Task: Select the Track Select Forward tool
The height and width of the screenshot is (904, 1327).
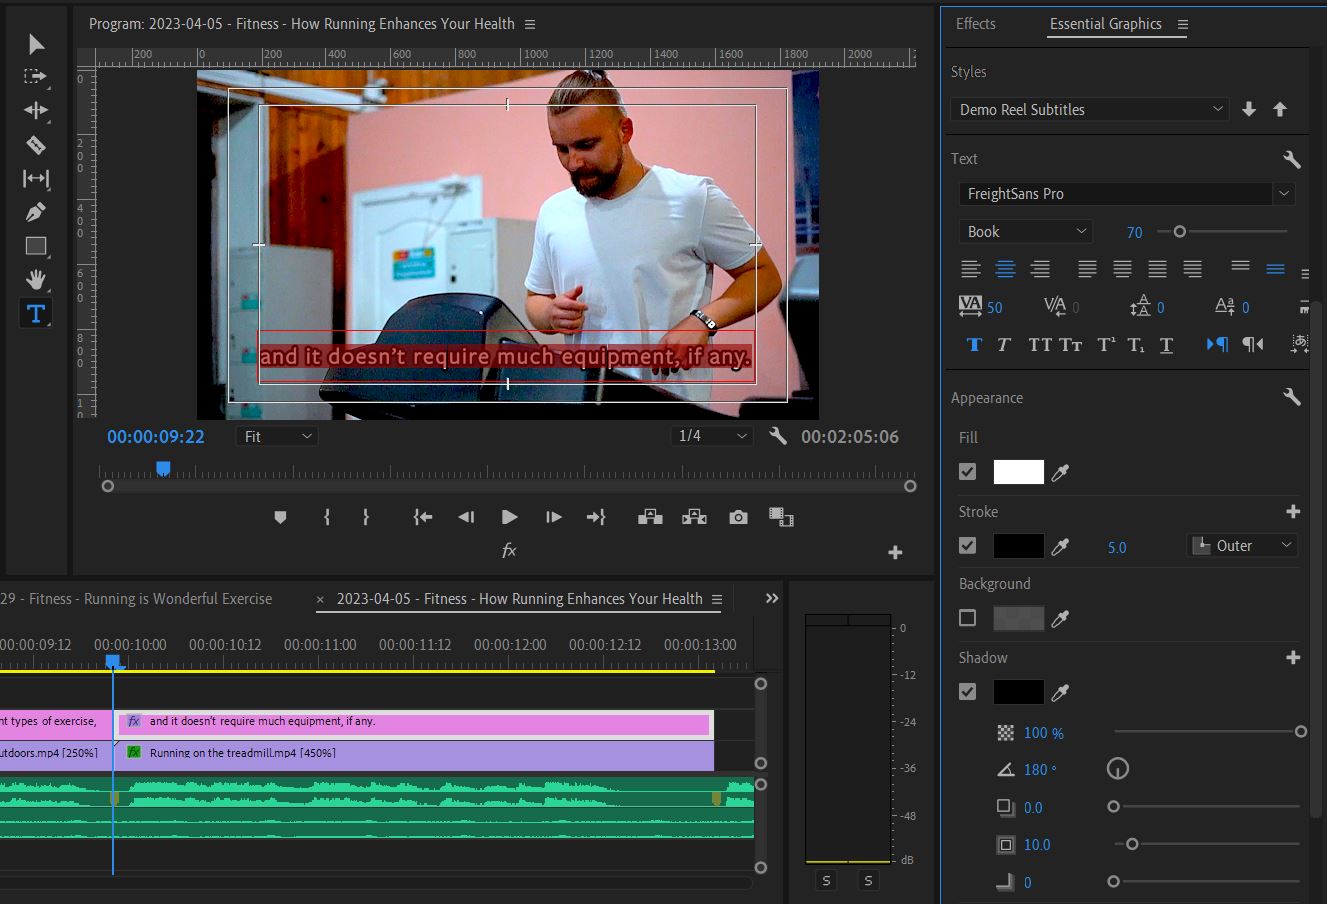Action: (36, 76)
